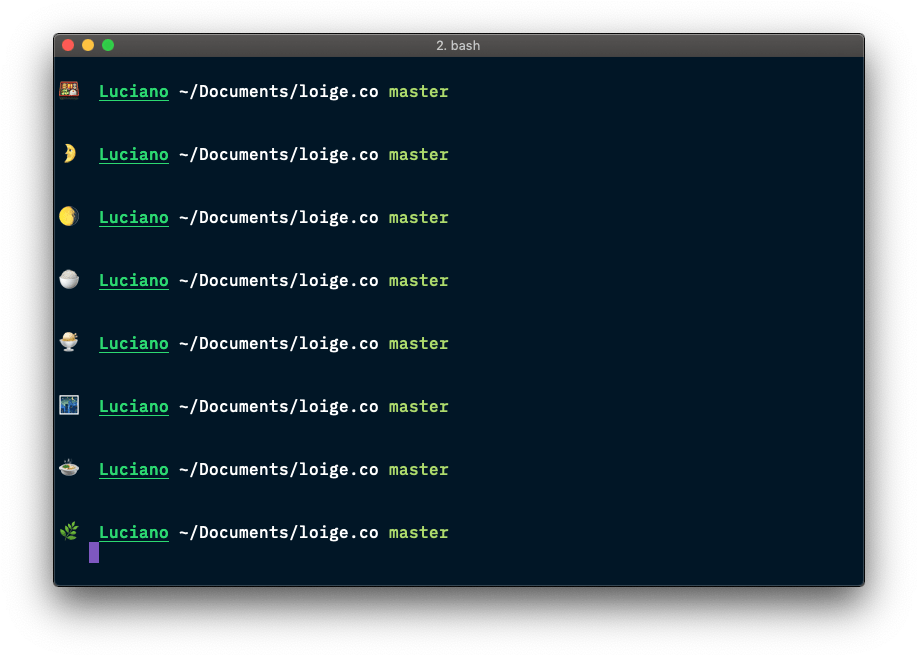917x655 pixels.
Task: Click the starry night cityscape emoji
Action: coord(69,405)
